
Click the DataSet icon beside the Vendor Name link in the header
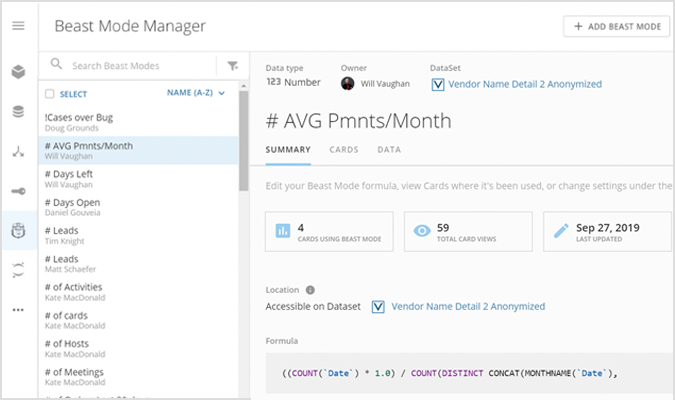[x=438, y=84]
